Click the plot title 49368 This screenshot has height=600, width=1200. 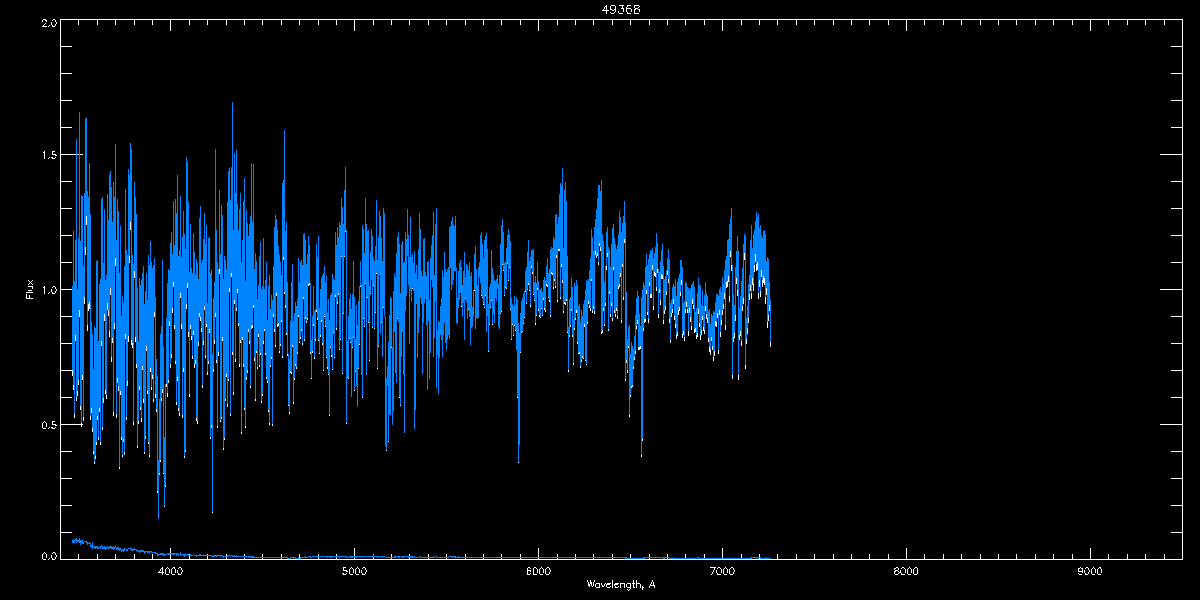(621, 9)
